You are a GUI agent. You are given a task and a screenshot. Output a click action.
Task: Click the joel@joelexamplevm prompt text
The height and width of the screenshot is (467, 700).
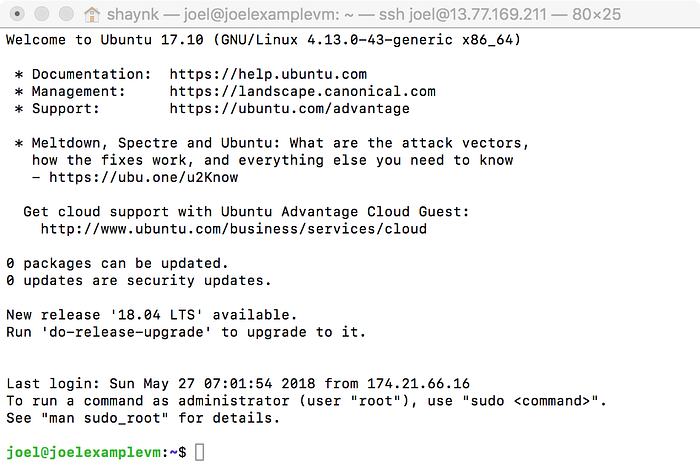(83, 452)
